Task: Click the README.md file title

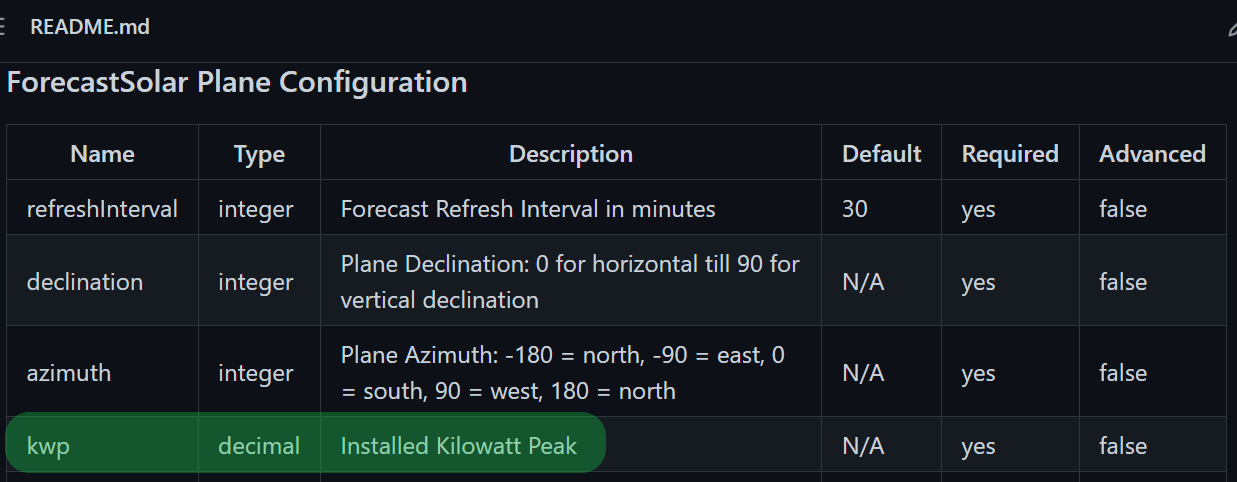Action: click(90, 27)
